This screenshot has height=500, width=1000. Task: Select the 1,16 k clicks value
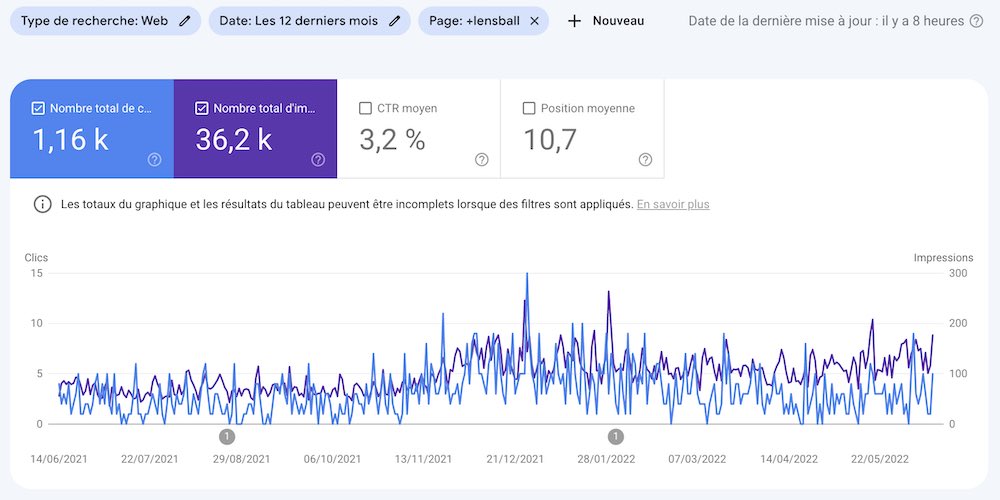click(70, 140)
